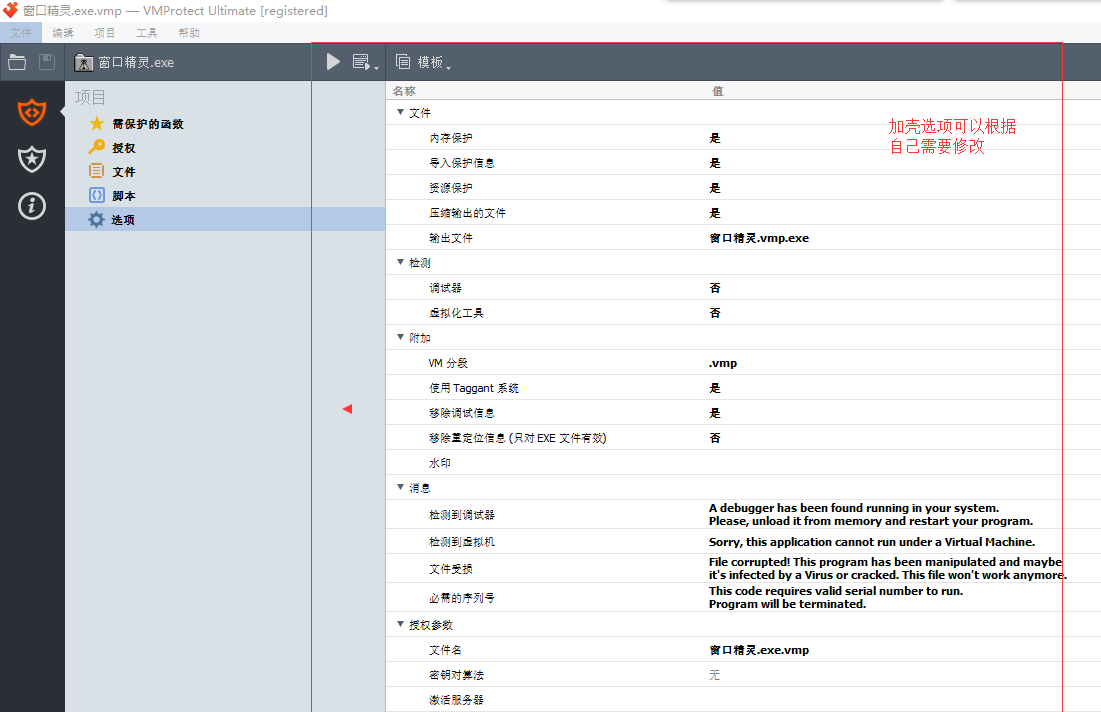Viewport: 1101px width, 712px height.
Task: Click the 值 column header
Action: pyautogui.click(x=718, y=91)
